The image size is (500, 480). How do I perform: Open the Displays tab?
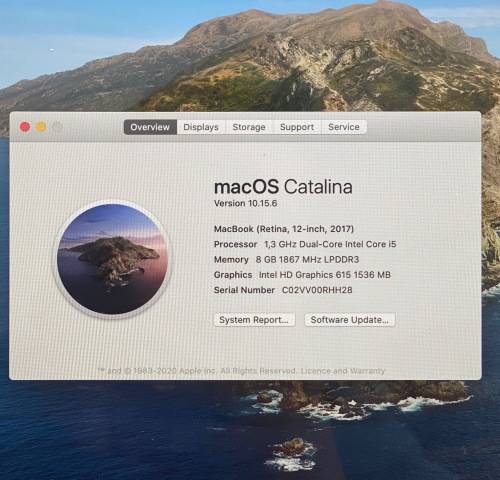[x=201, y=127]
